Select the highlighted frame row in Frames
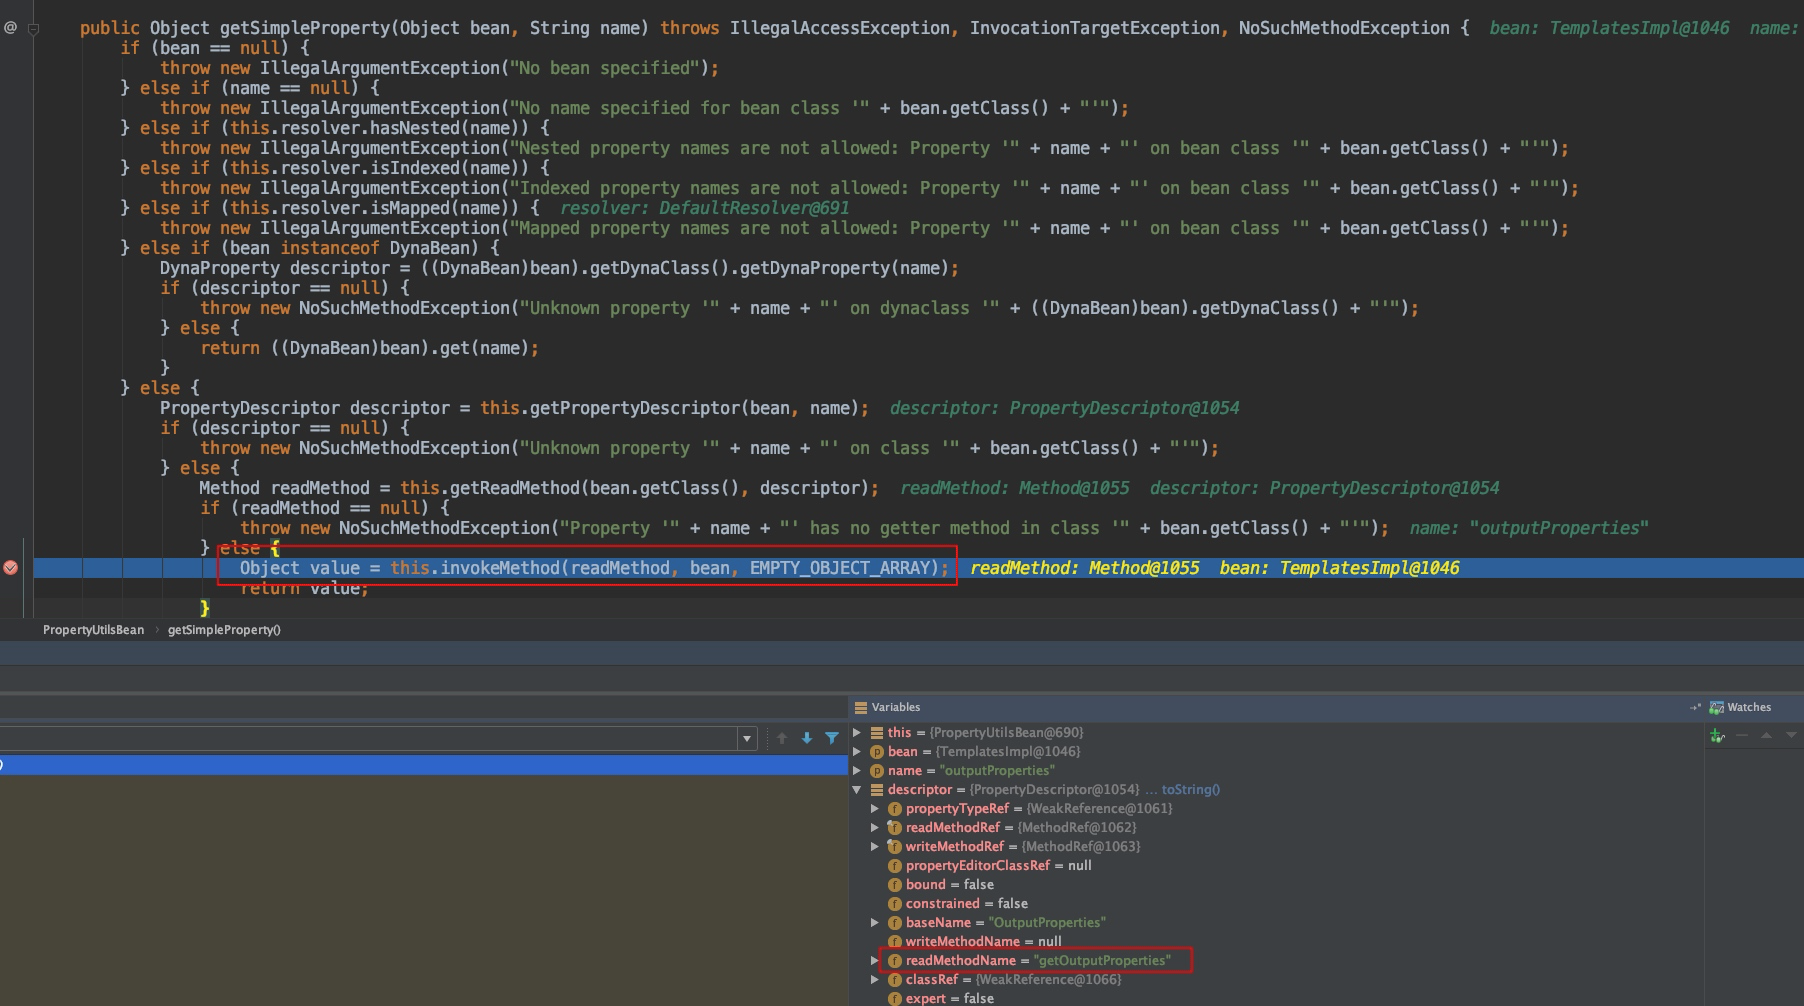 424,765
